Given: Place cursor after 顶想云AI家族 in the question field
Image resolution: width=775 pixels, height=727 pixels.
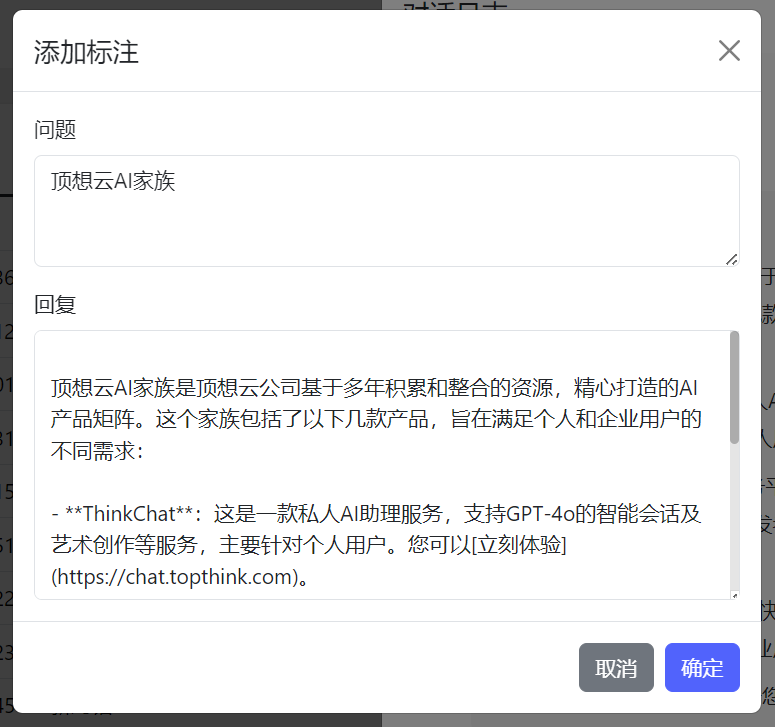Looking at the screenshot, I should (177, 182).
